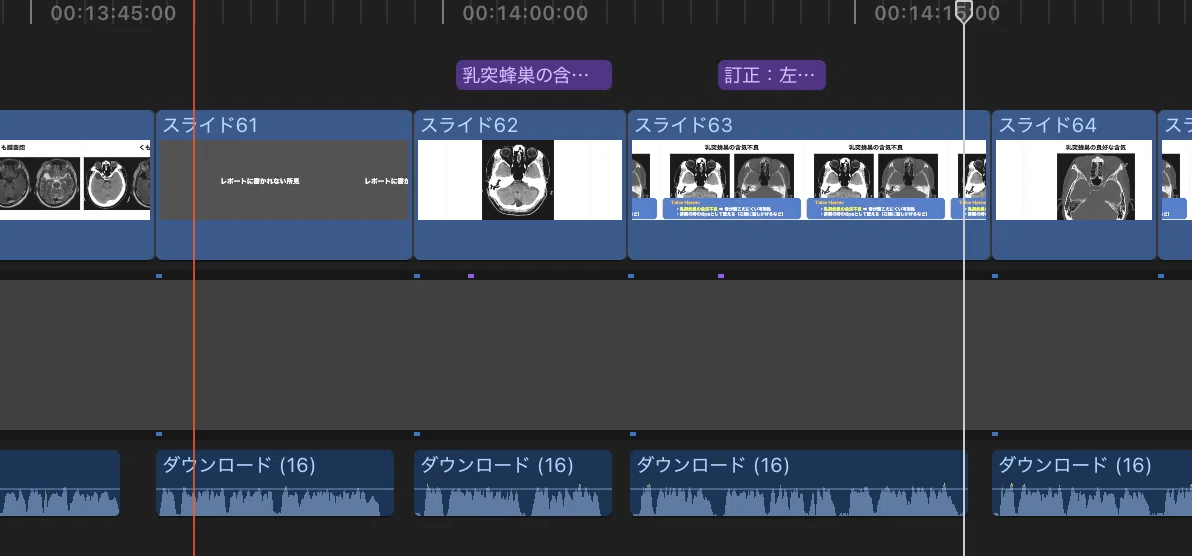Select the purple title clip 乳突蜂巣の含…

click(x=534, y=75)
